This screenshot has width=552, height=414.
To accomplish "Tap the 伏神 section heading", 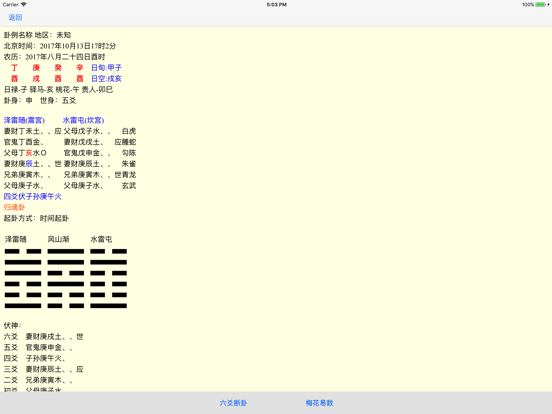I will tap(12, 326).
